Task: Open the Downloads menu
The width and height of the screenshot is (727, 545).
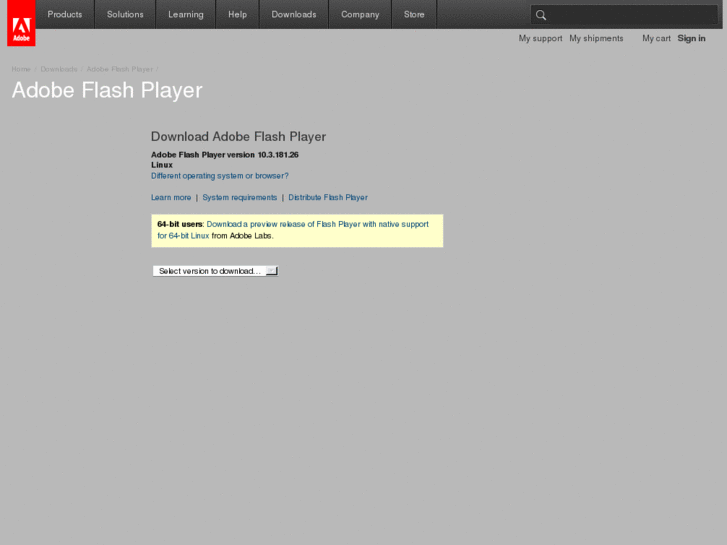Action: (x=294, y=14)
